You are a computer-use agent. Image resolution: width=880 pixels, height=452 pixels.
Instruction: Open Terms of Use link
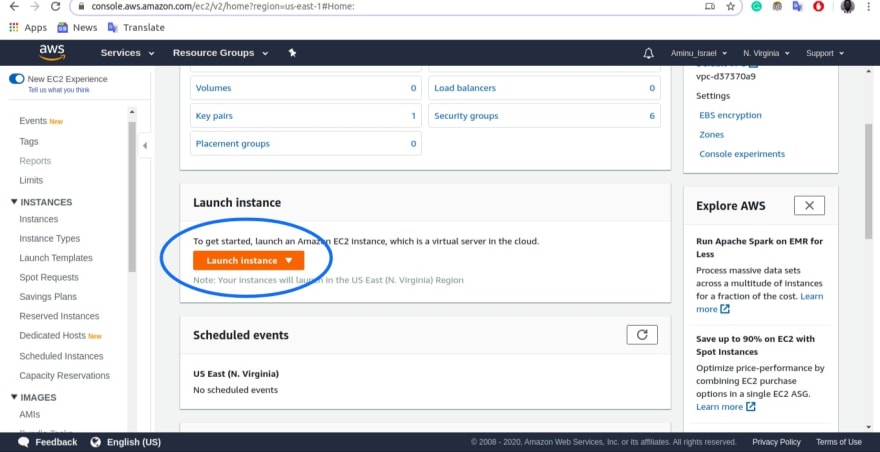(838, 442)
